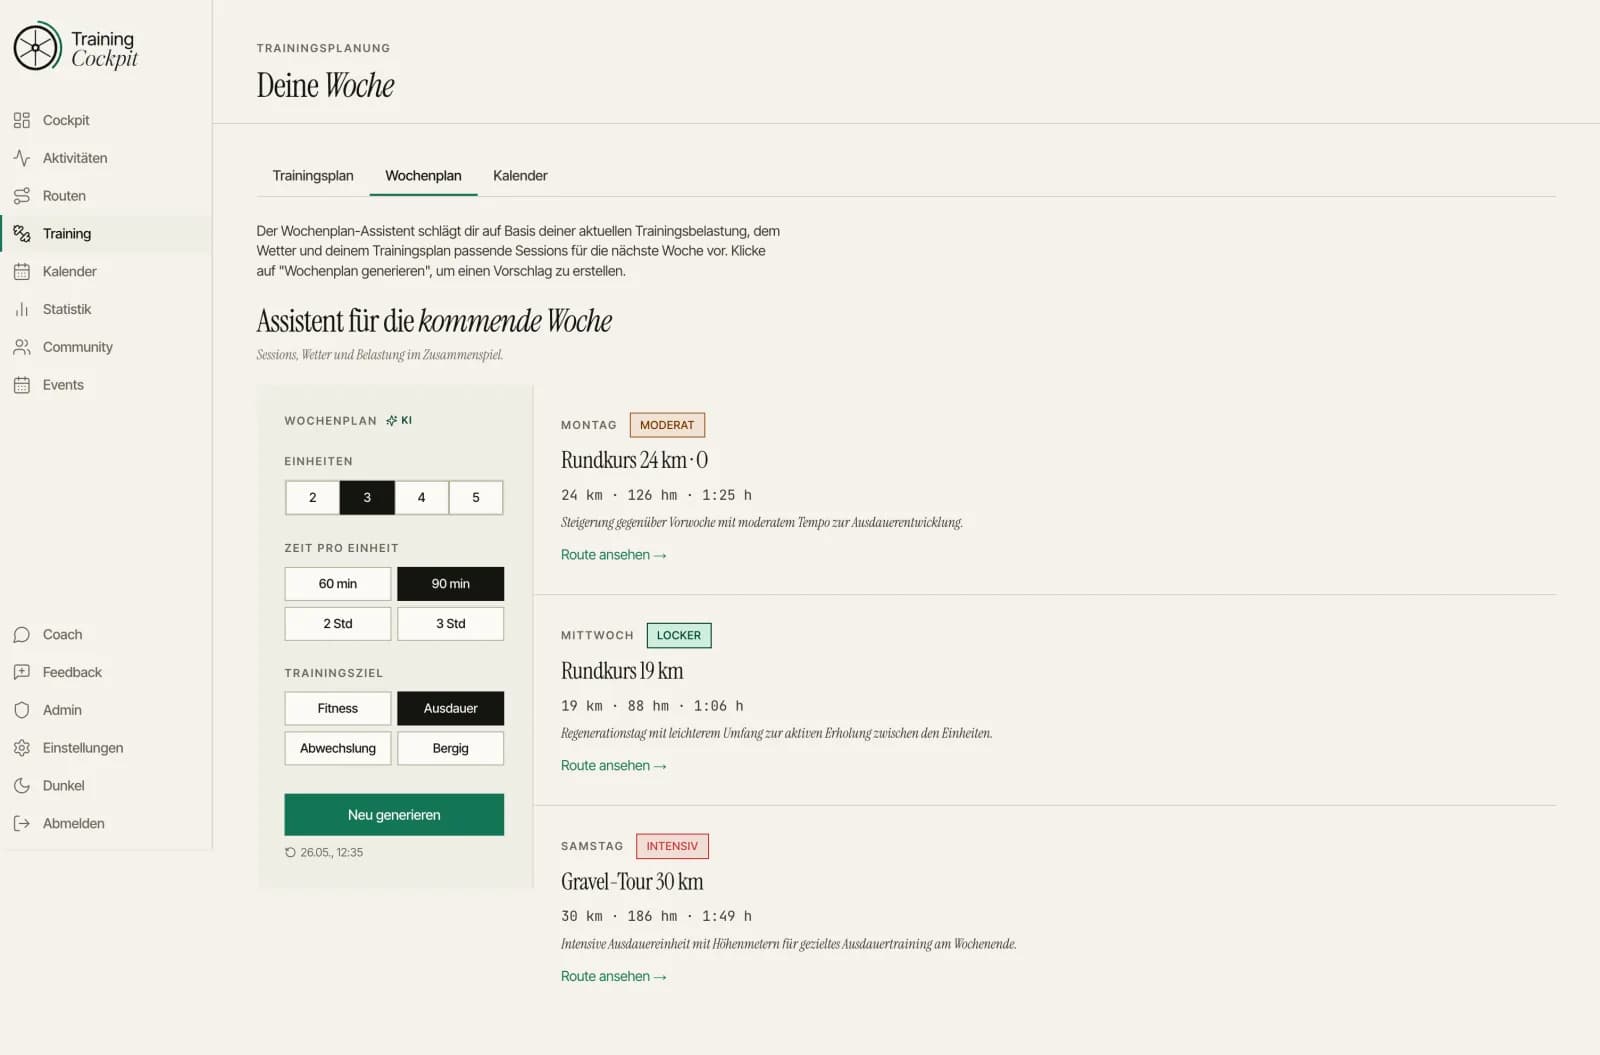1600x1055 pixels.
Task: Open Events in the sidebar
Action: coord(106,385)
